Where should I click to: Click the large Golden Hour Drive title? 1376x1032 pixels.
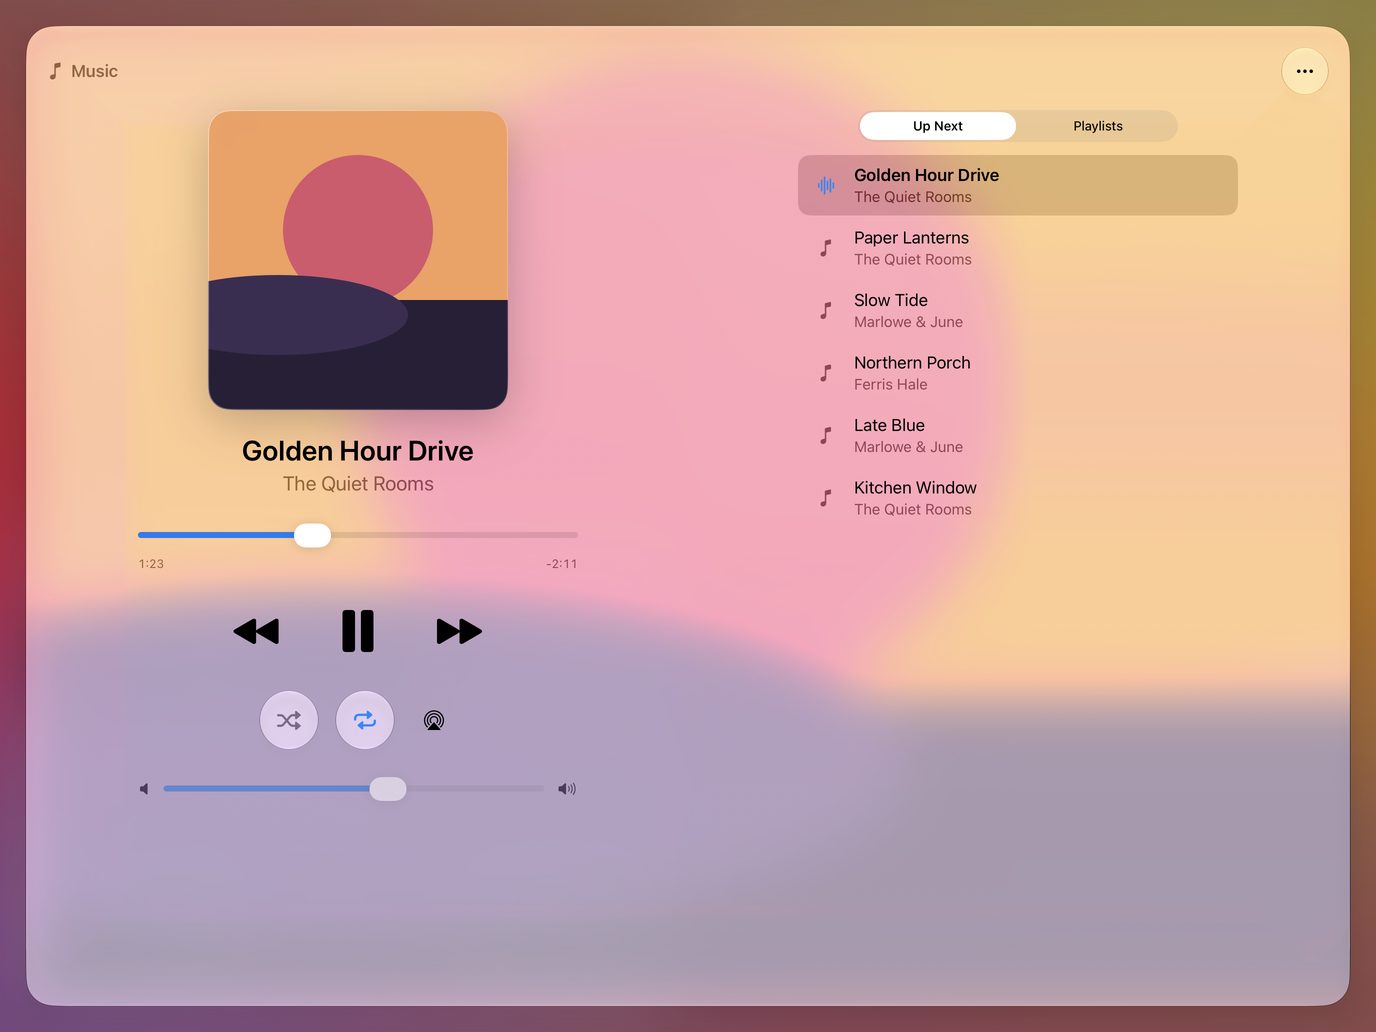[x=358, y=451]
